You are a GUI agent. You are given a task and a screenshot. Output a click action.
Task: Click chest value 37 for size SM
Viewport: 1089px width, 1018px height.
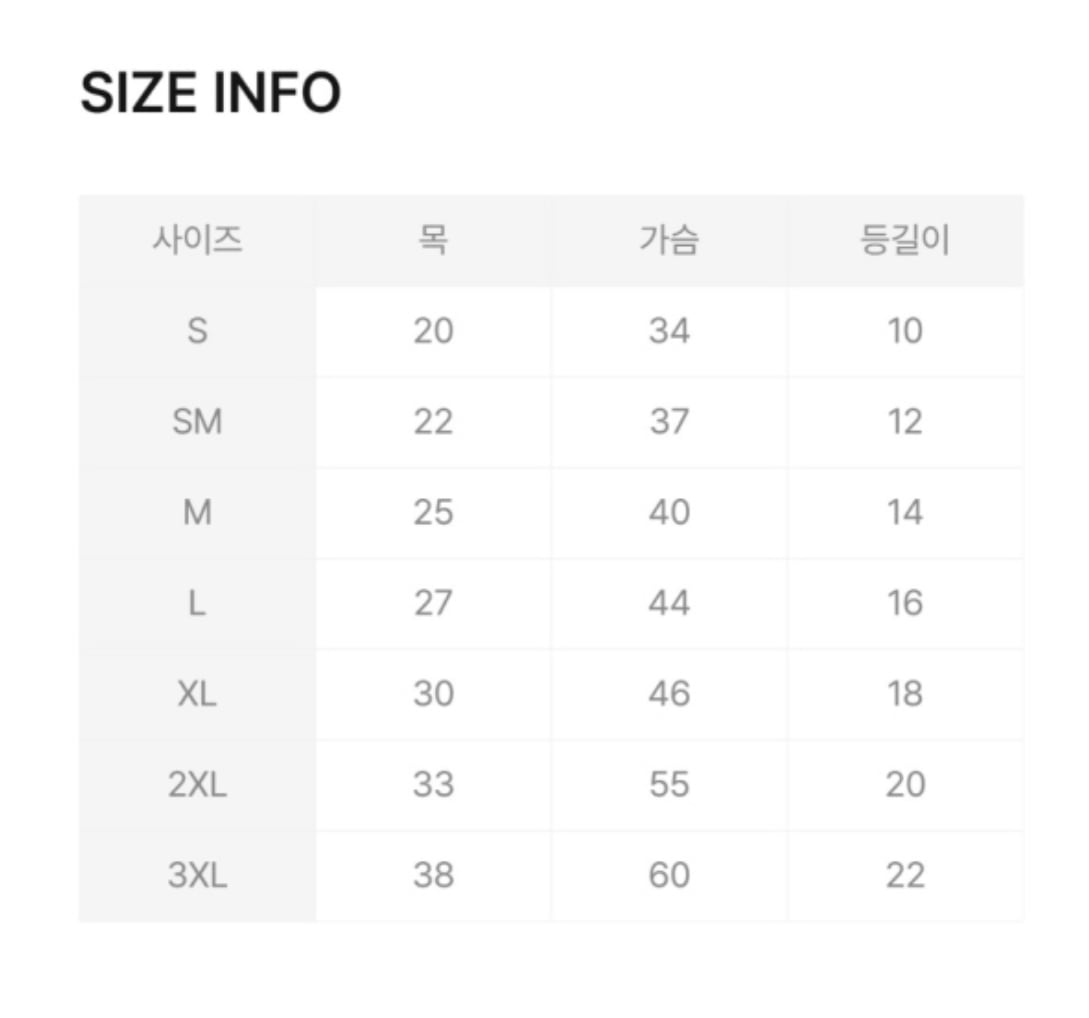pos(669,422)
